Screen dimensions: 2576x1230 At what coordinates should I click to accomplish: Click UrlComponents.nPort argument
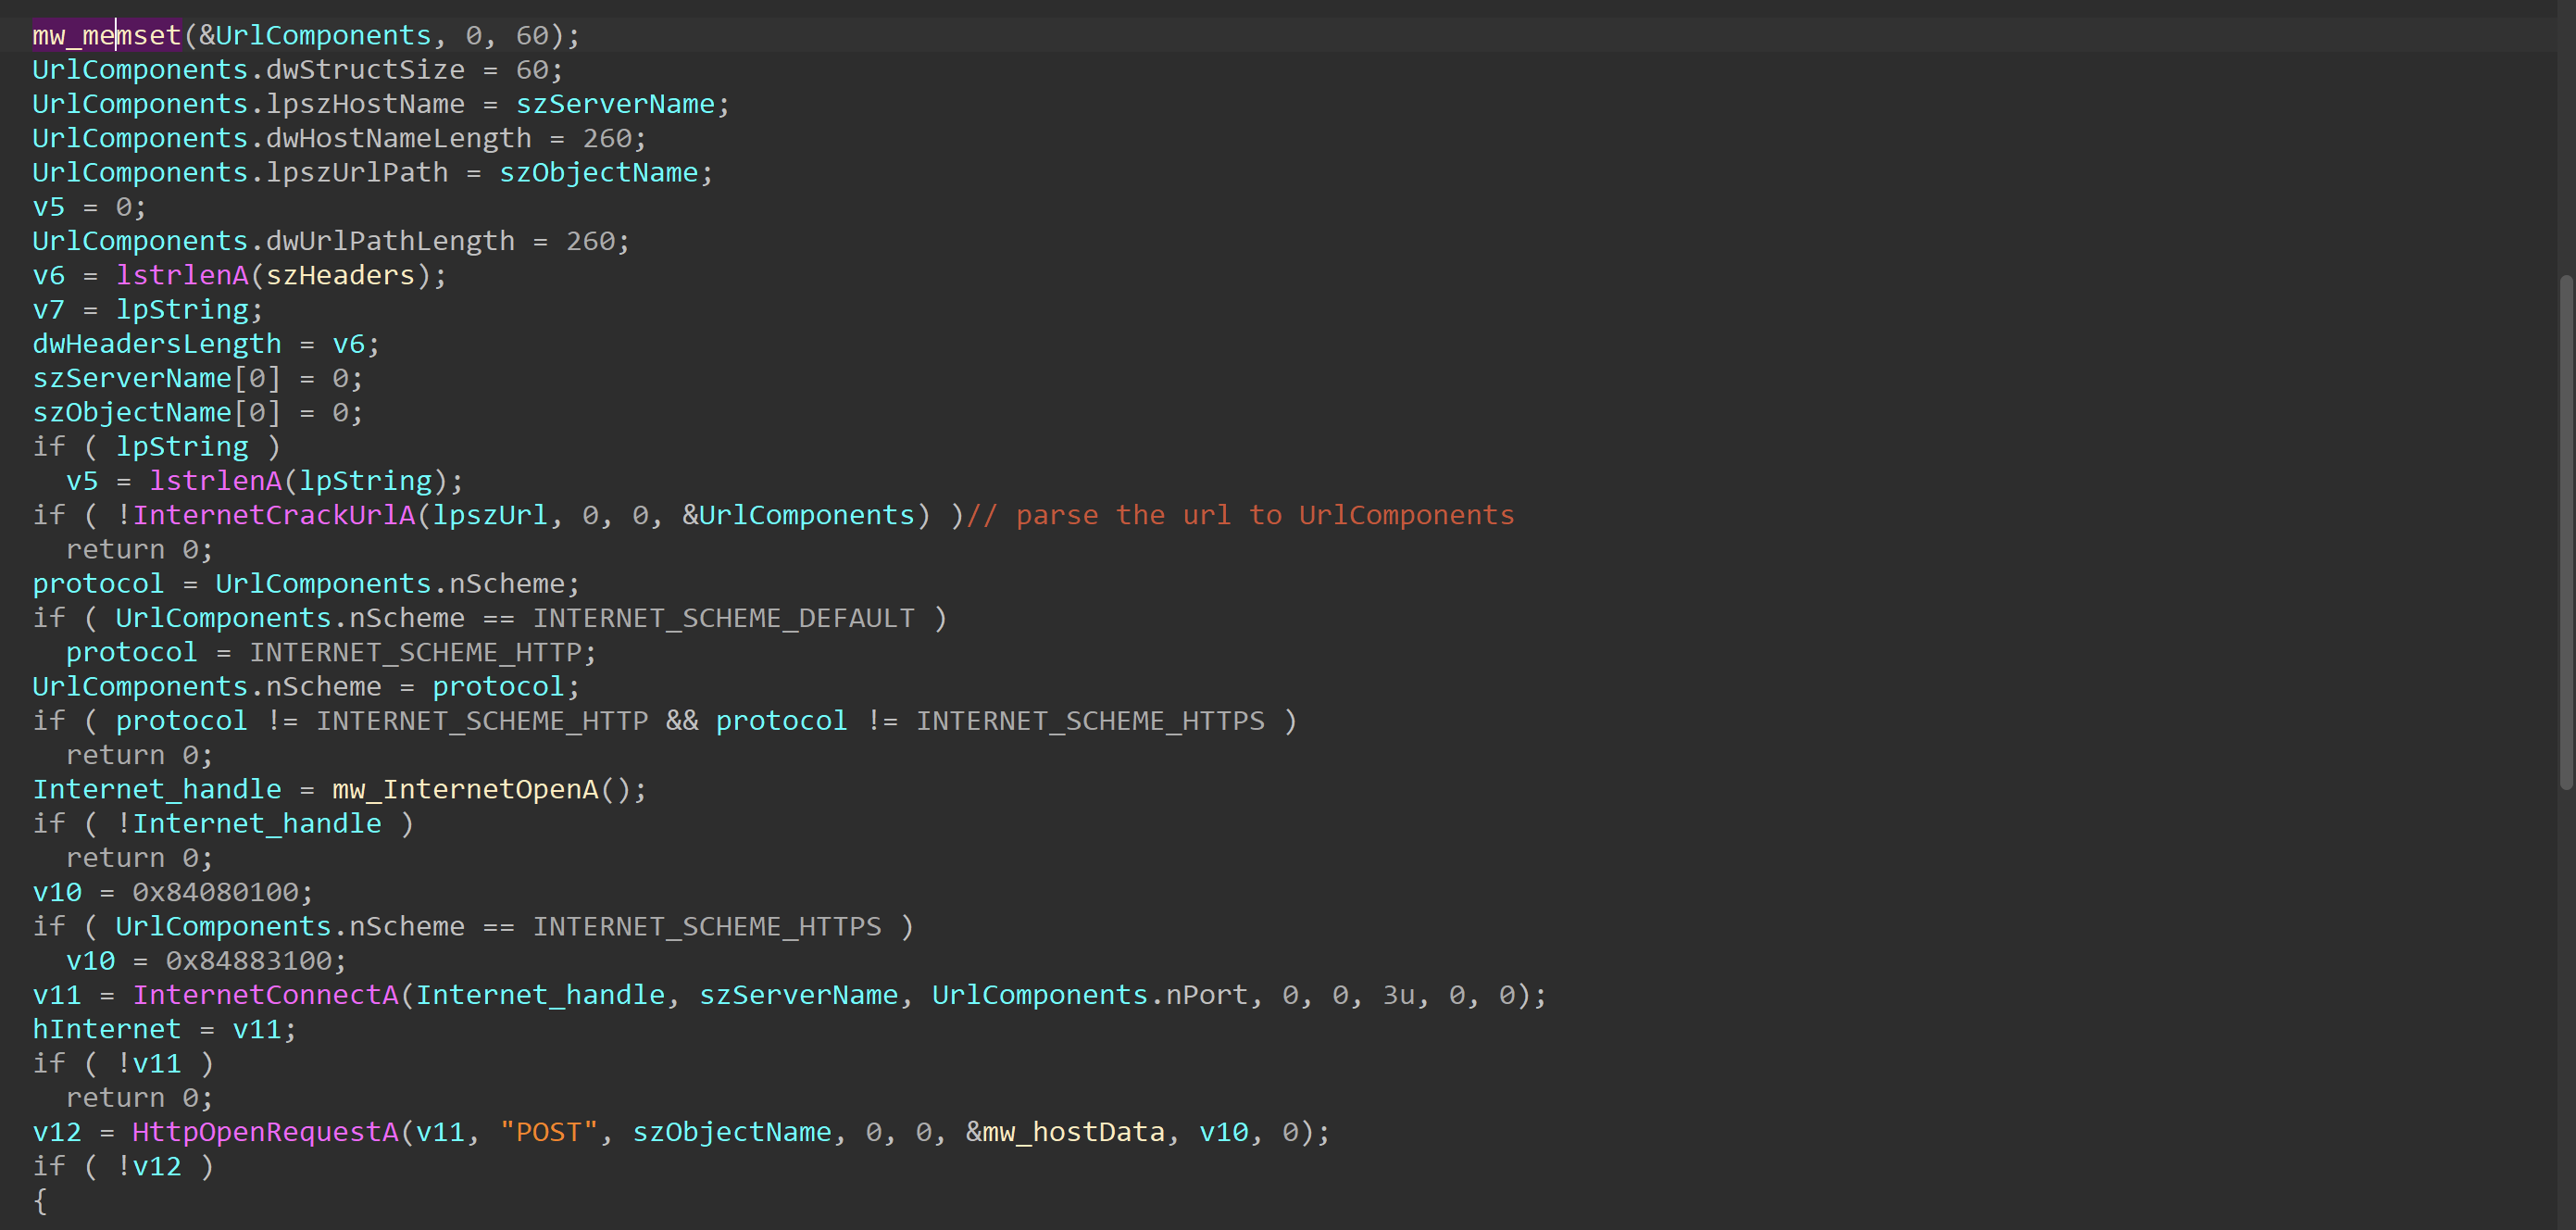click(x=1090, y=995)
